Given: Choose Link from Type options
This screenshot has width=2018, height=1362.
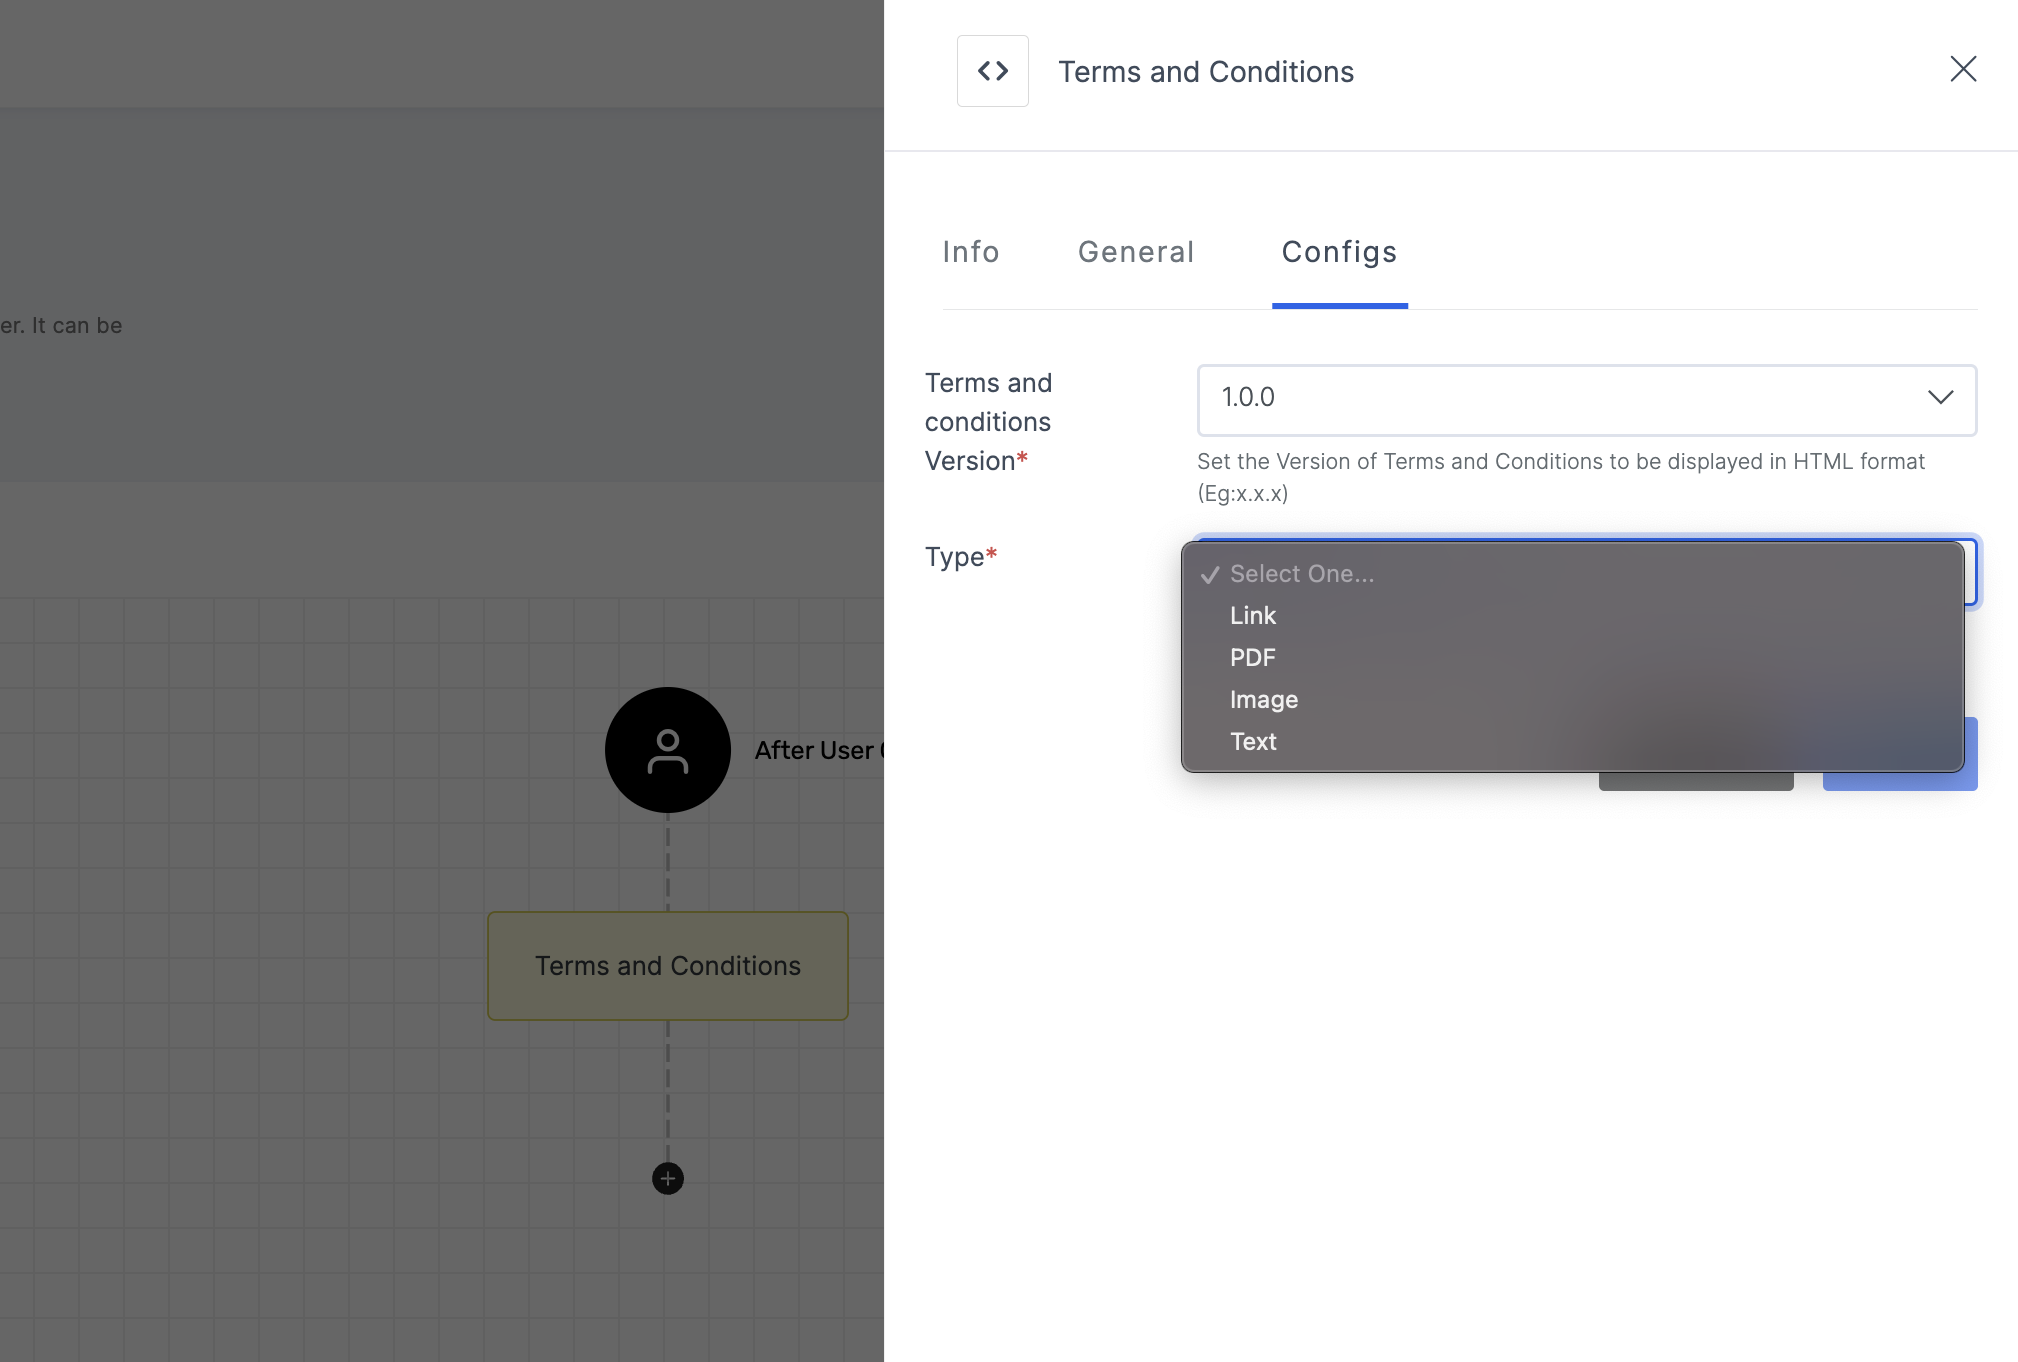Looking at the screenshot, I should (x=1572, y=616).
